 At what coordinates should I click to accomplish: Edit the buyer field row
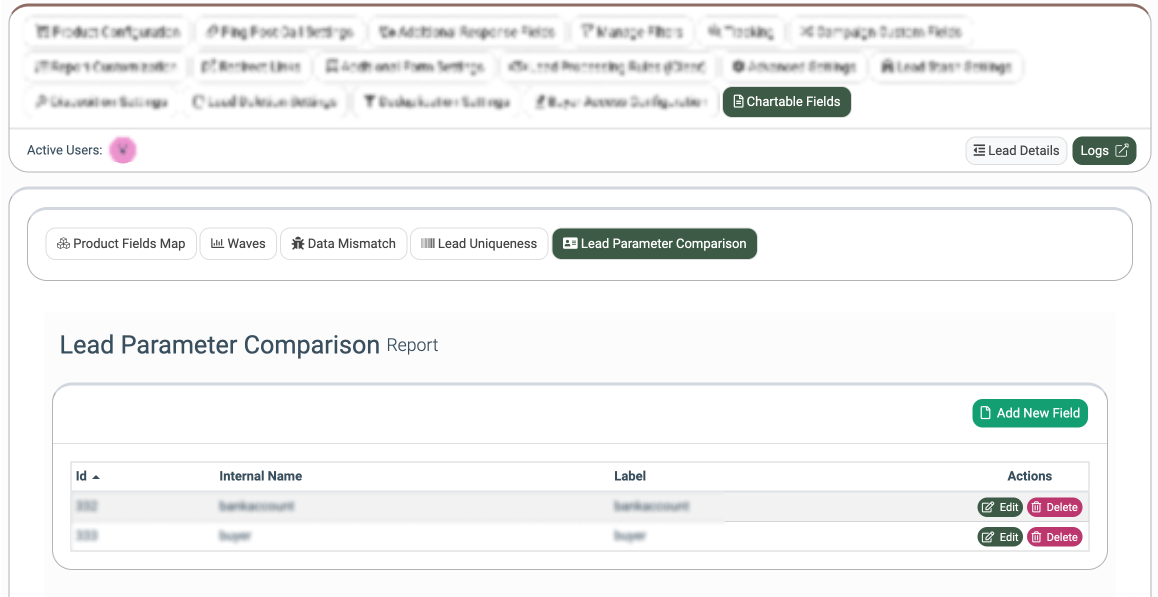[1000, 537]
